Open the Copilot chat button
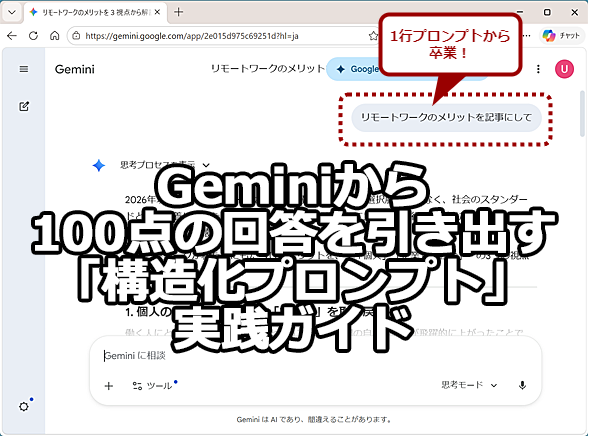The height and width of the screenshot is (437, 589). (562, 36)
